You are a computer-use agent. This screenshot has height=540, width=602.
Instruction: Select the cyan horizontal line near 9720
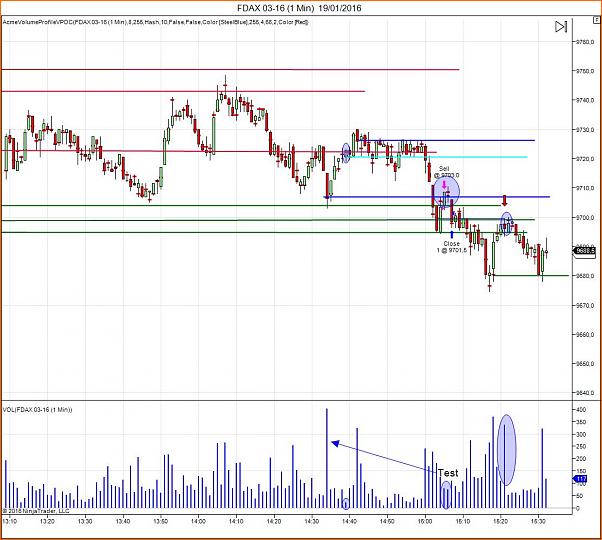pyautogui.click(x=438, y=157)
